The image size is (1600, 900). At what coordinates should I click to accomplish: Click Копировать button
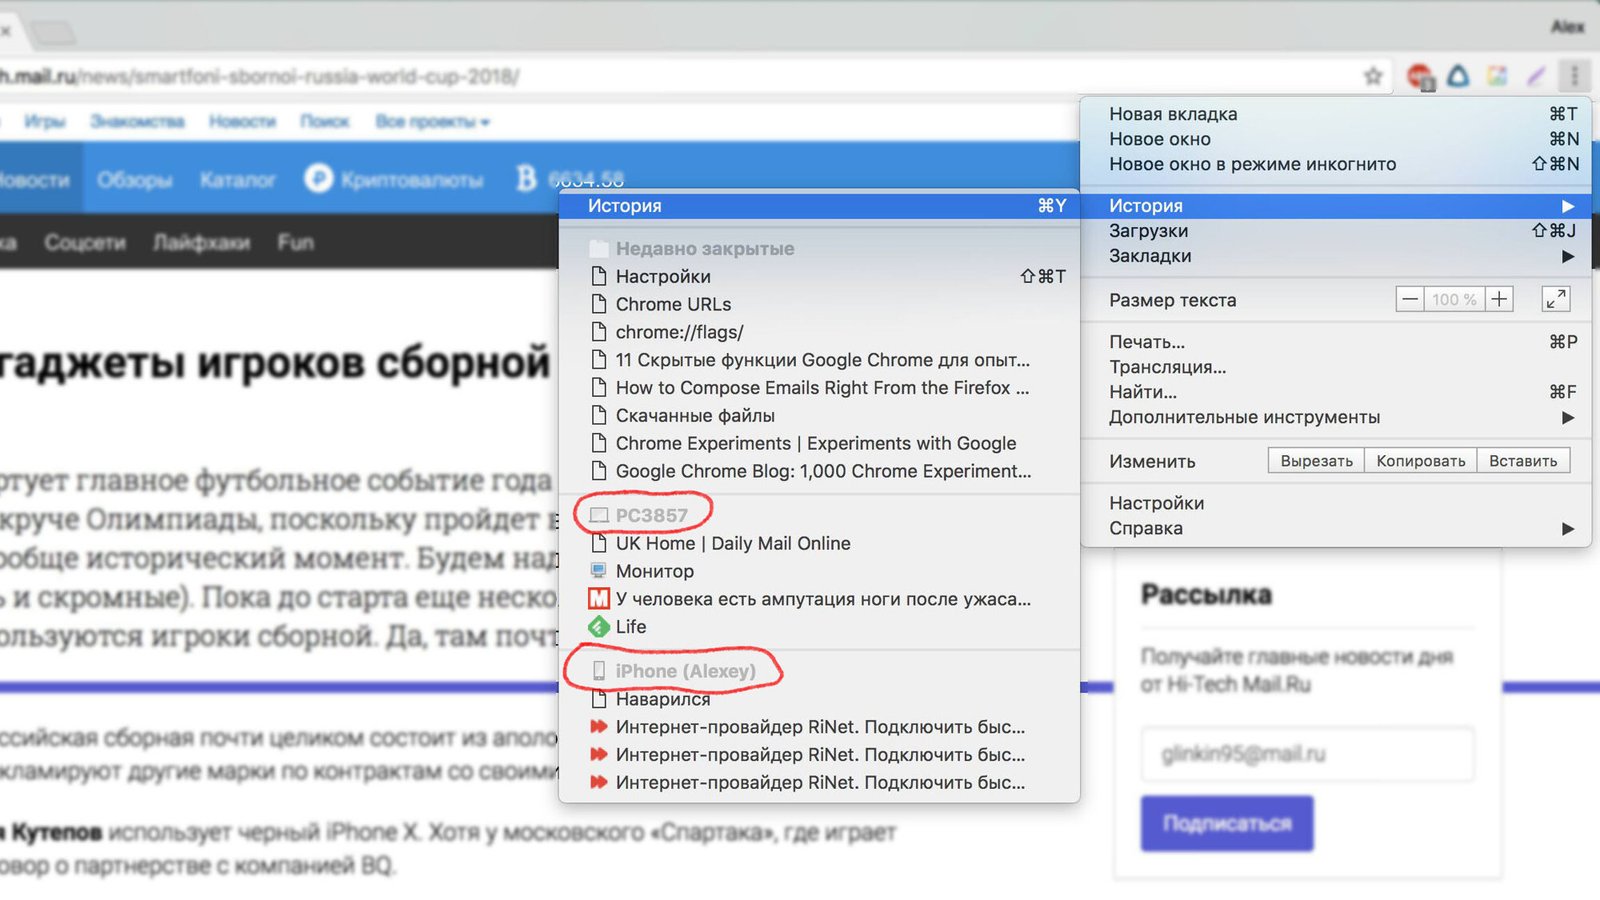coord(1421,461)
